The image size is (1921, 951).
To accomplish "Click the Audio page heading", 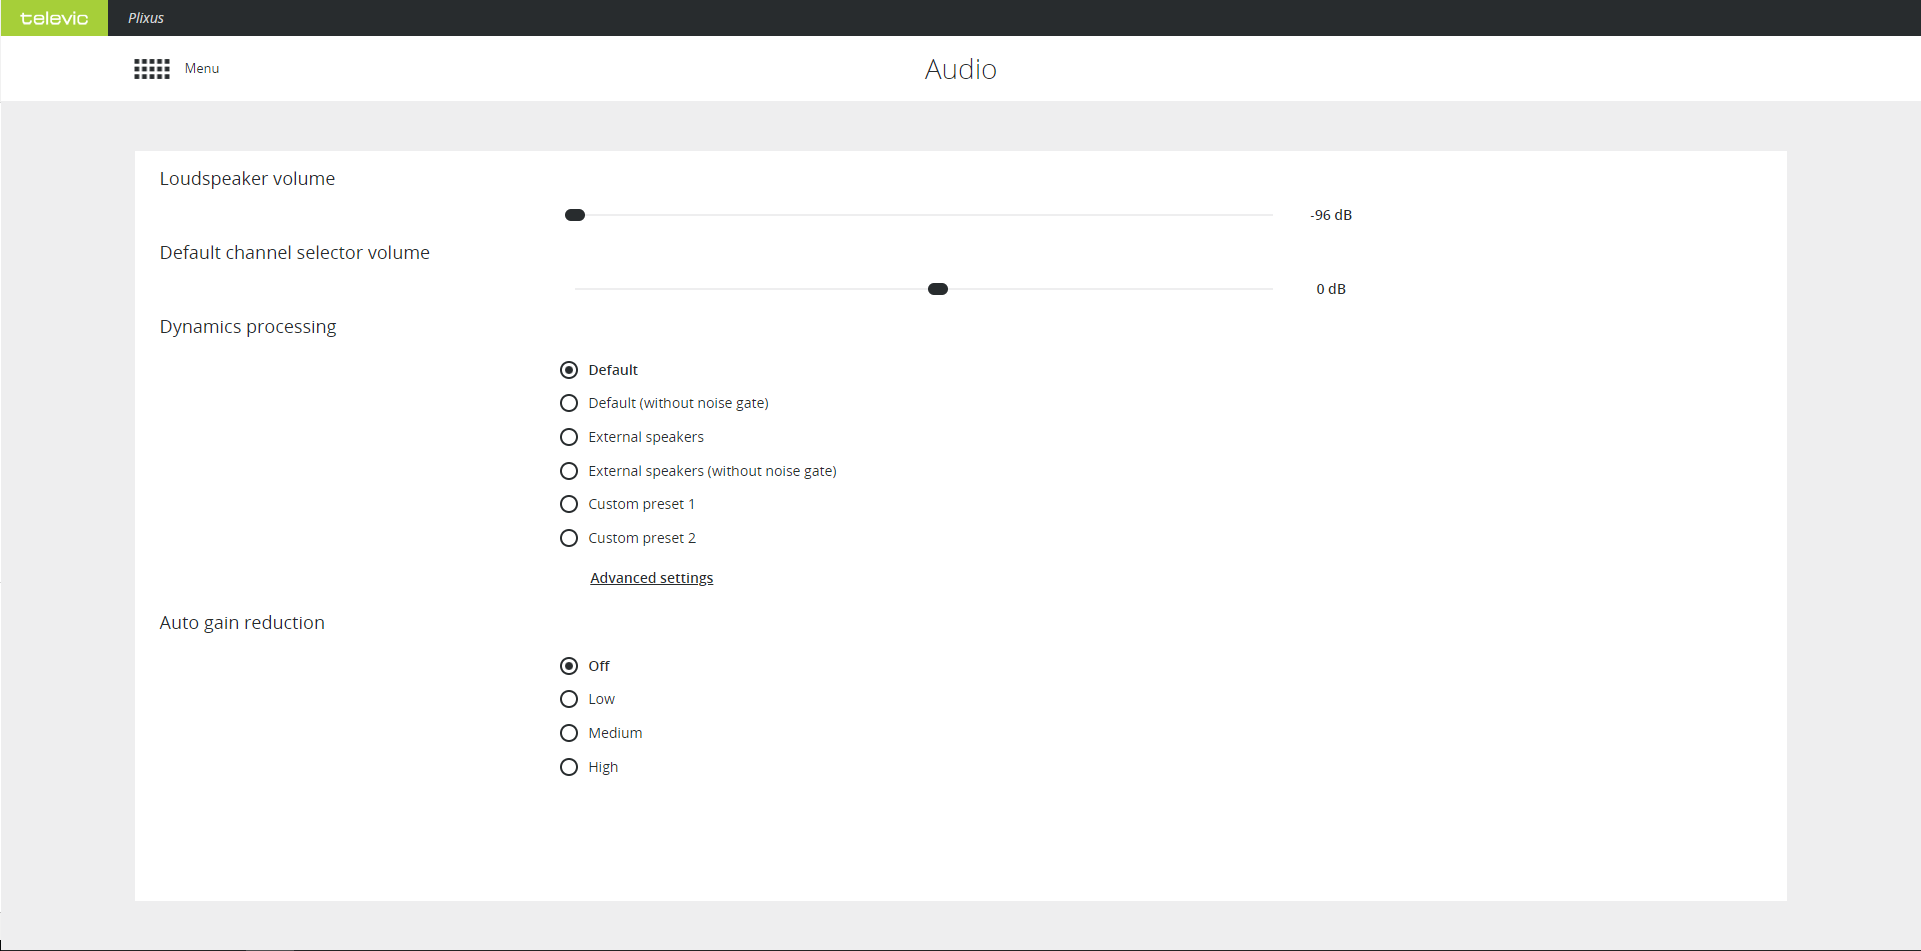I will tap(961, 69).
